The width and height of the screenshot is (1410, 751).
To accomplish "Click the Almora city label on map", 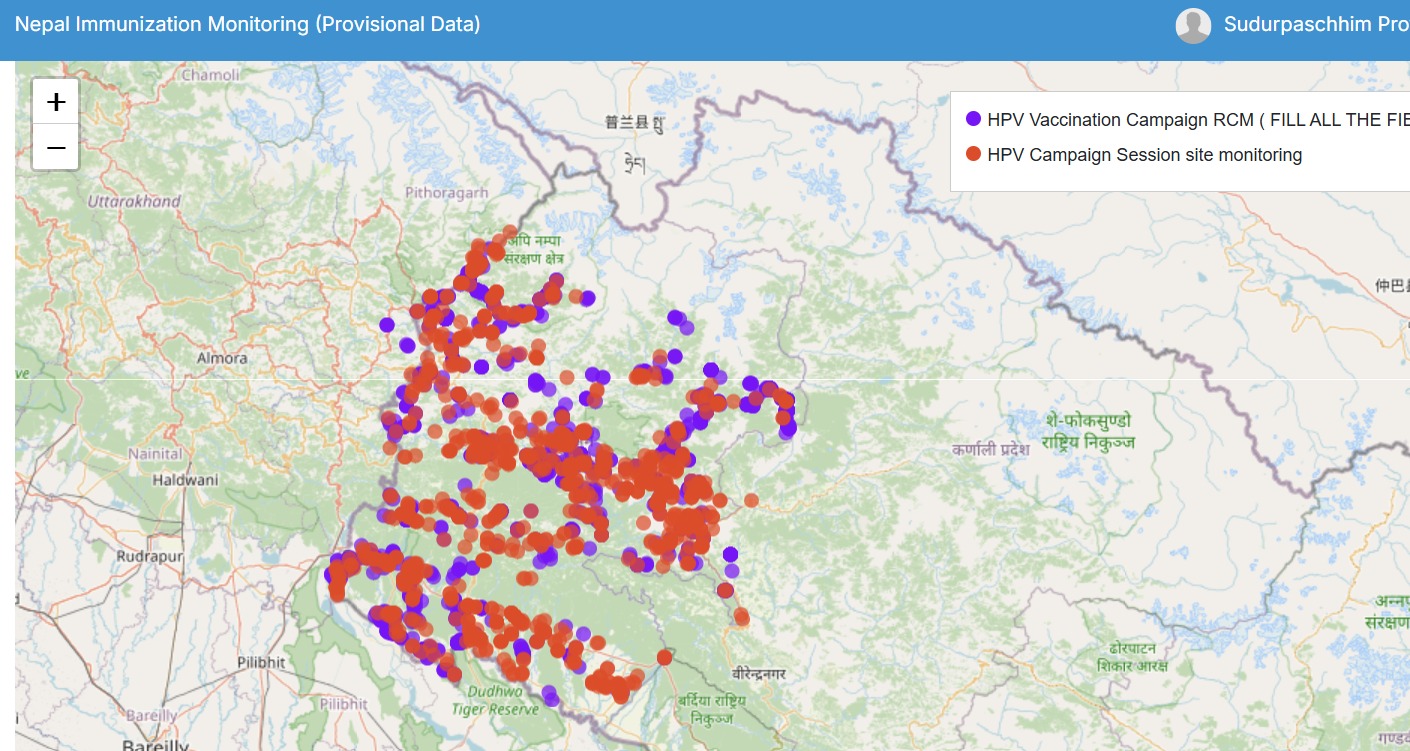I will click(x=222, y=358).
